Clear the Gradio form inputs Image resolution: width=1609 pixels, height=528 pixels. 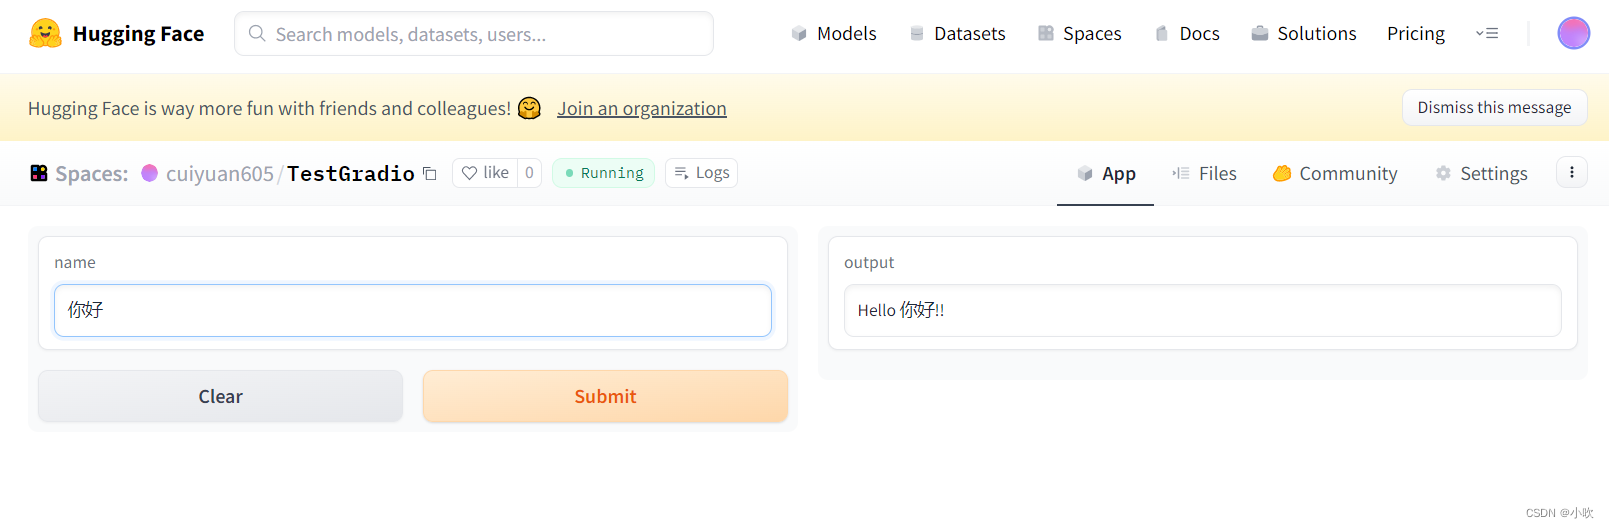(220, 396)
